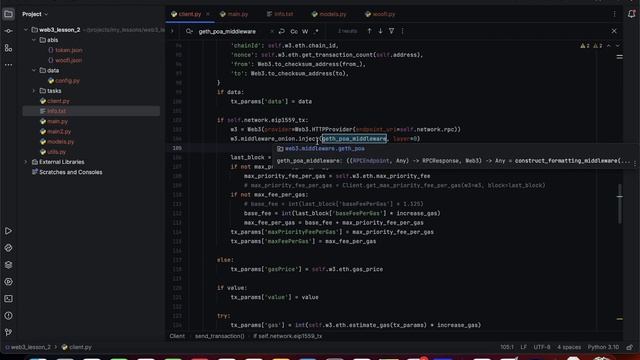
Task: Click the editor vertical scrollbar thumb
Action: point(620,203)
